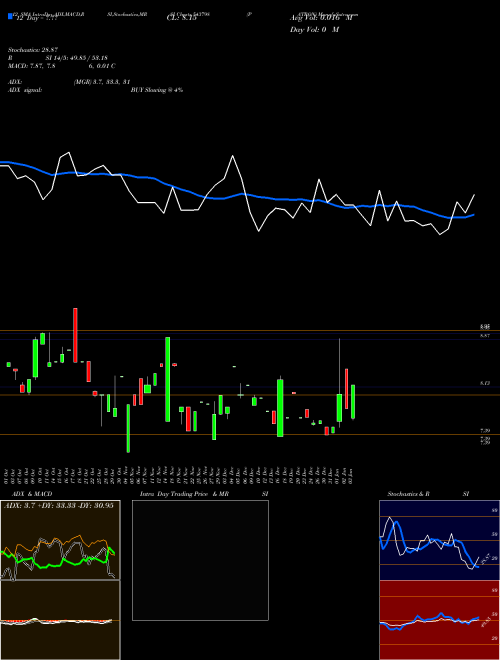Open the MACD histogram panel below ADX
This screenshot has height=660, width=500.
[x=60, y=620]
